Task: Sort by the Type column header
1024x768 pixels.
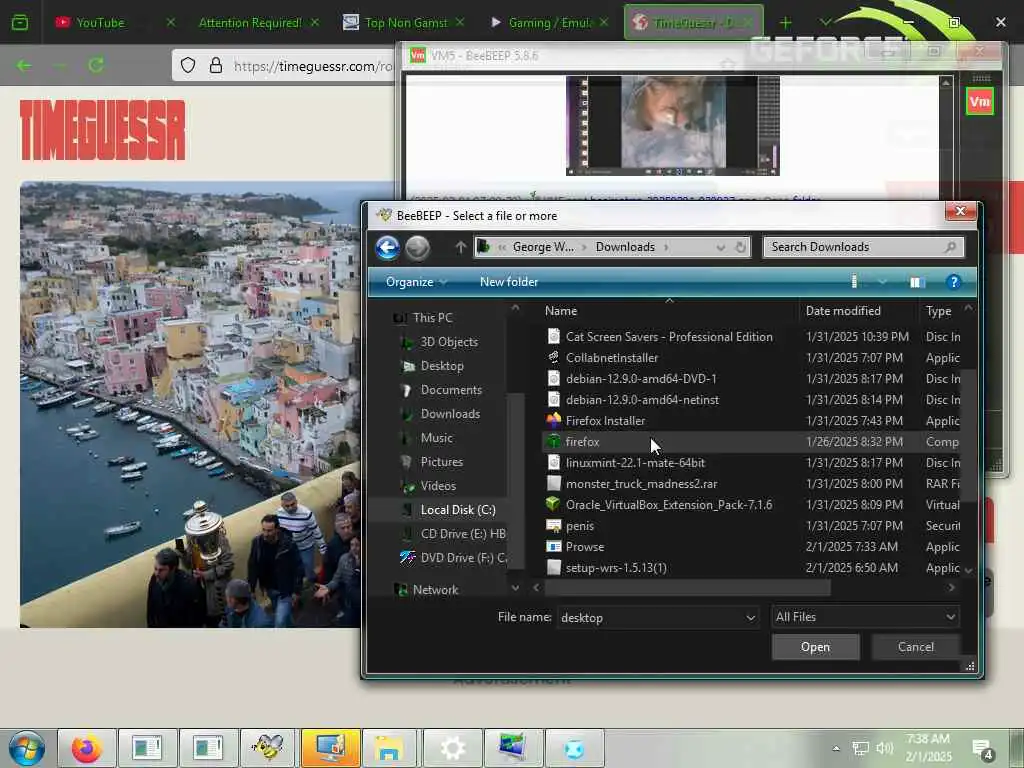Action: [x=939, y=311]
